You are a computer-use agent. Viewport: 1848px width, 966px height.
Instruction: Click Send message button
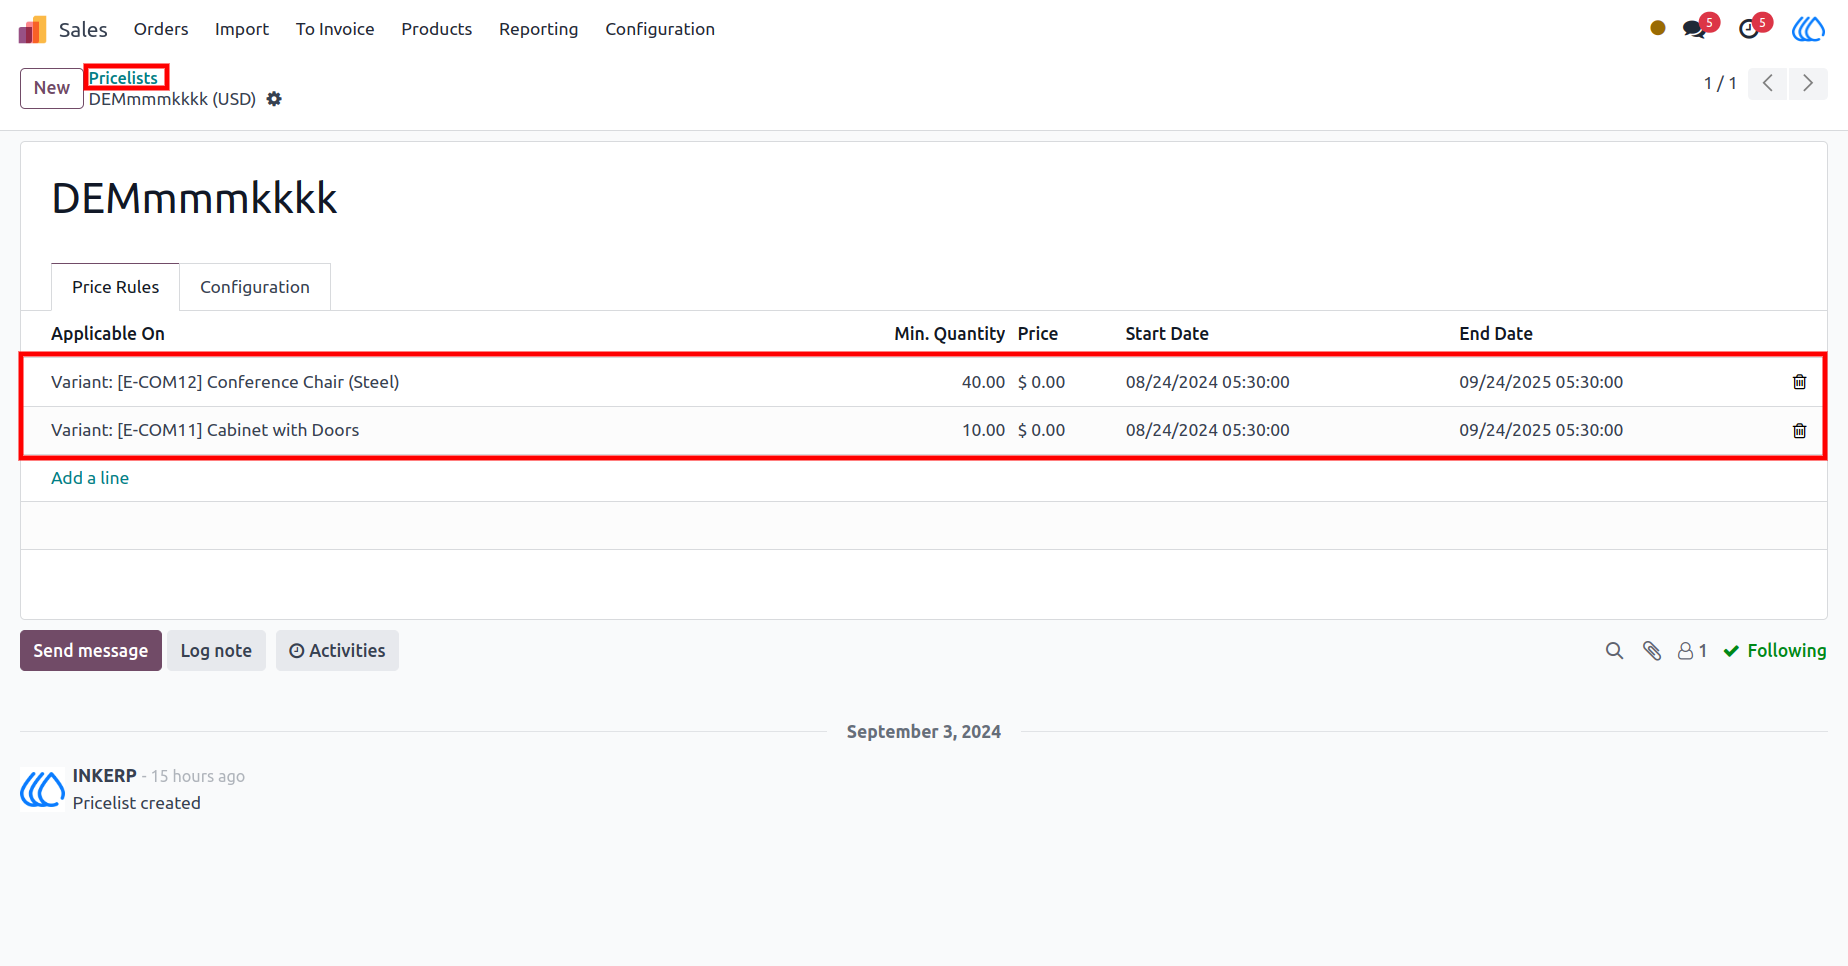[91, 651]
